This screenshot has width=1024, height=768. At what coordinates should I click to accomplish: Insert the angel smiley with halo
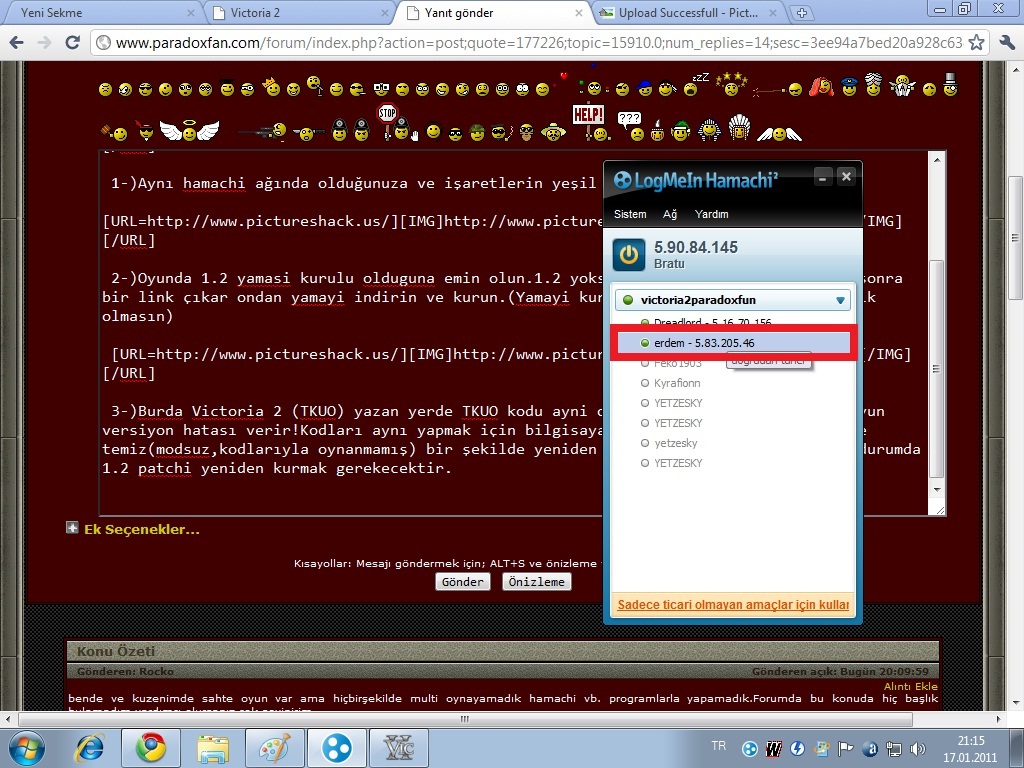tap(189, 131)
